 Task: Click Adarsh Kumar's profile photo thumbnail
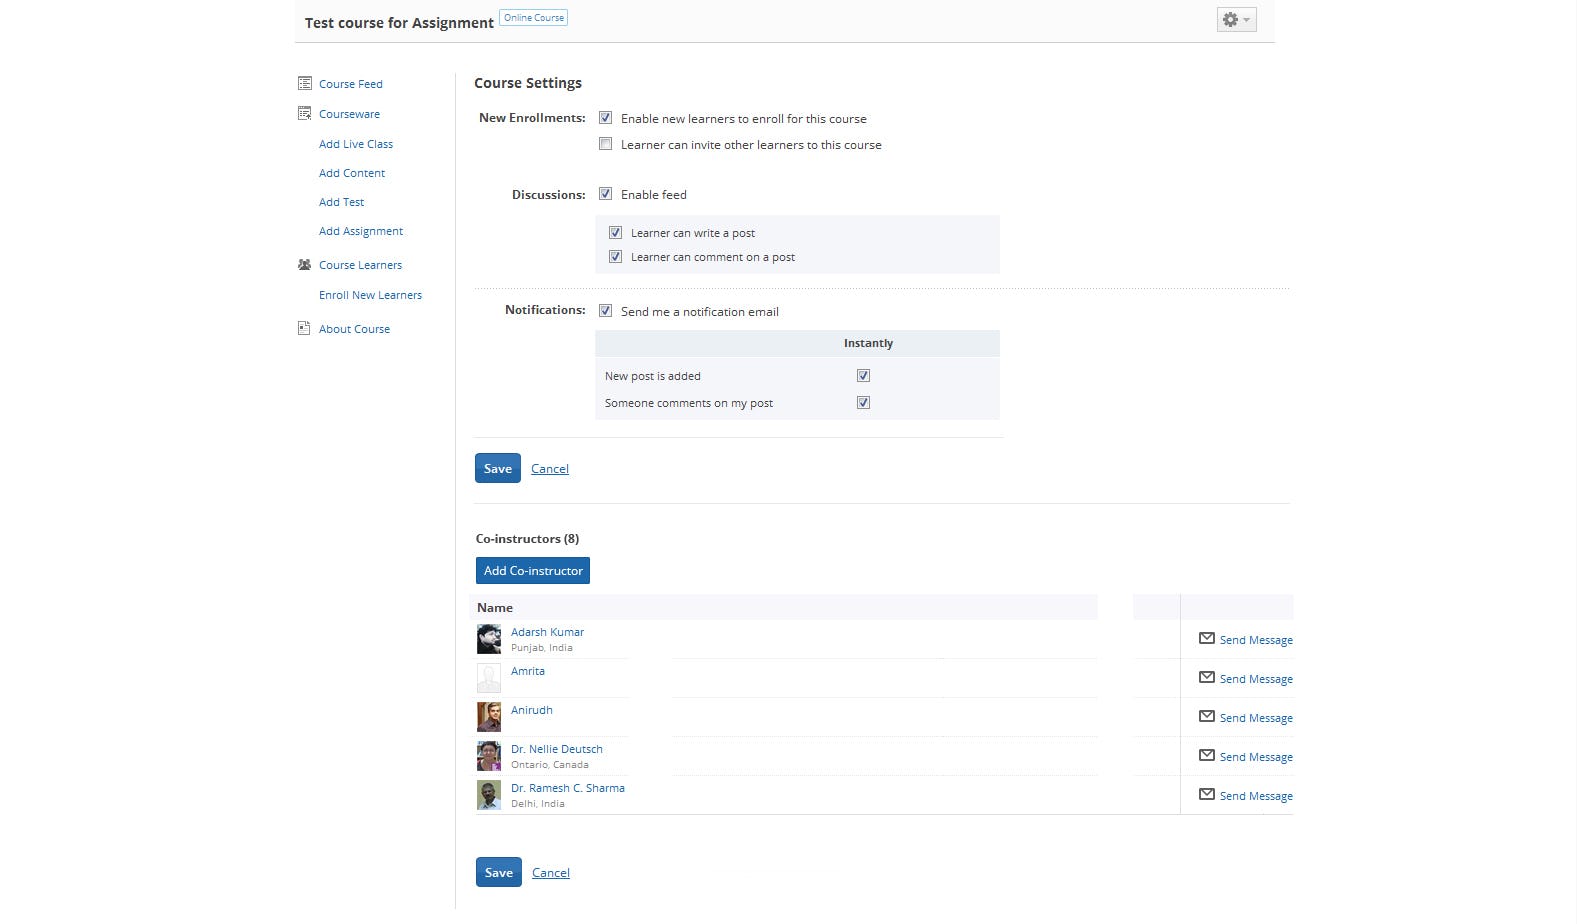(489, 639)
